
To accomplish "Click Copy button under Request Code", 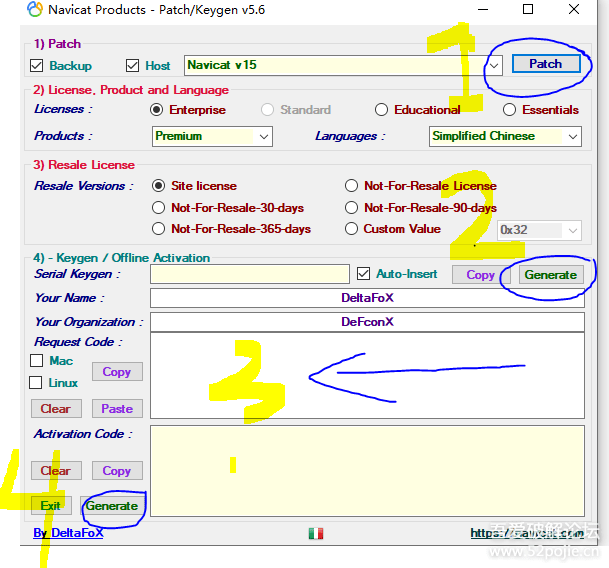I will coord(117,372).
